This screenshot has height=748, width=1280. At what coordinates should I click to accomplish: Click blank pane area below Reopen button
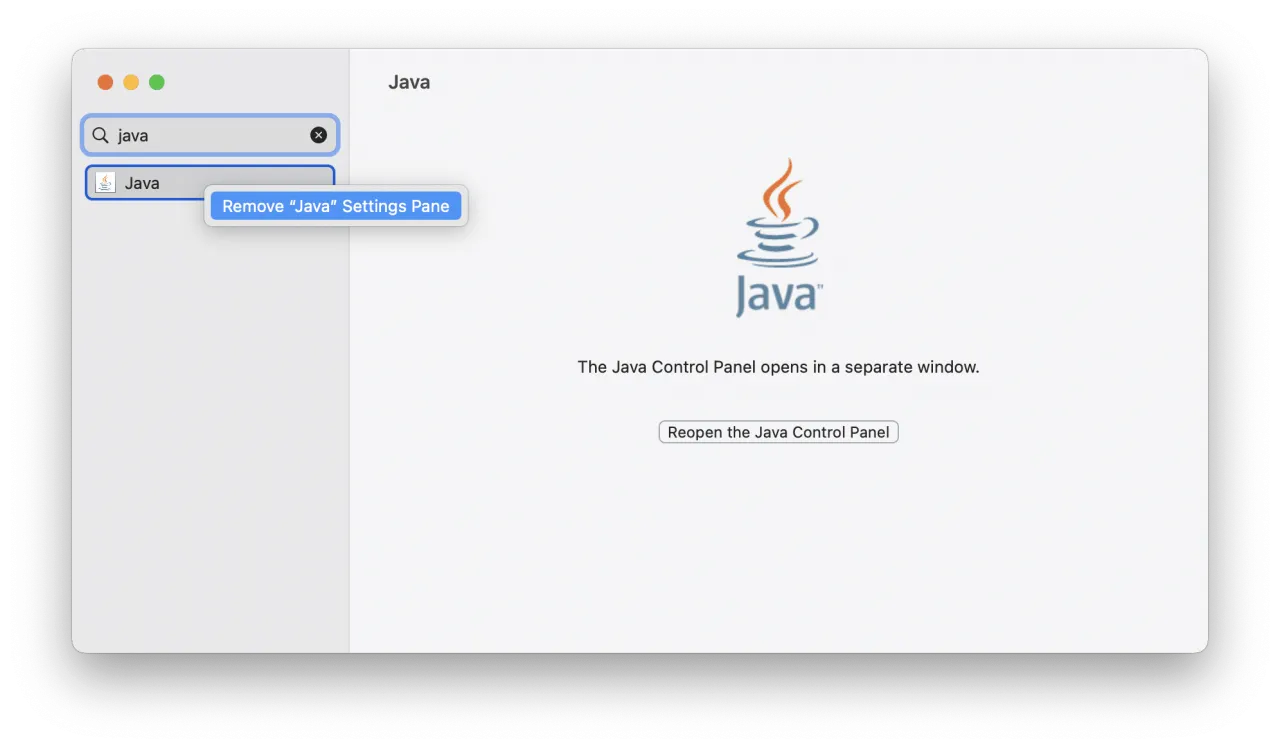pyautogui.click(x=778, y=550)
